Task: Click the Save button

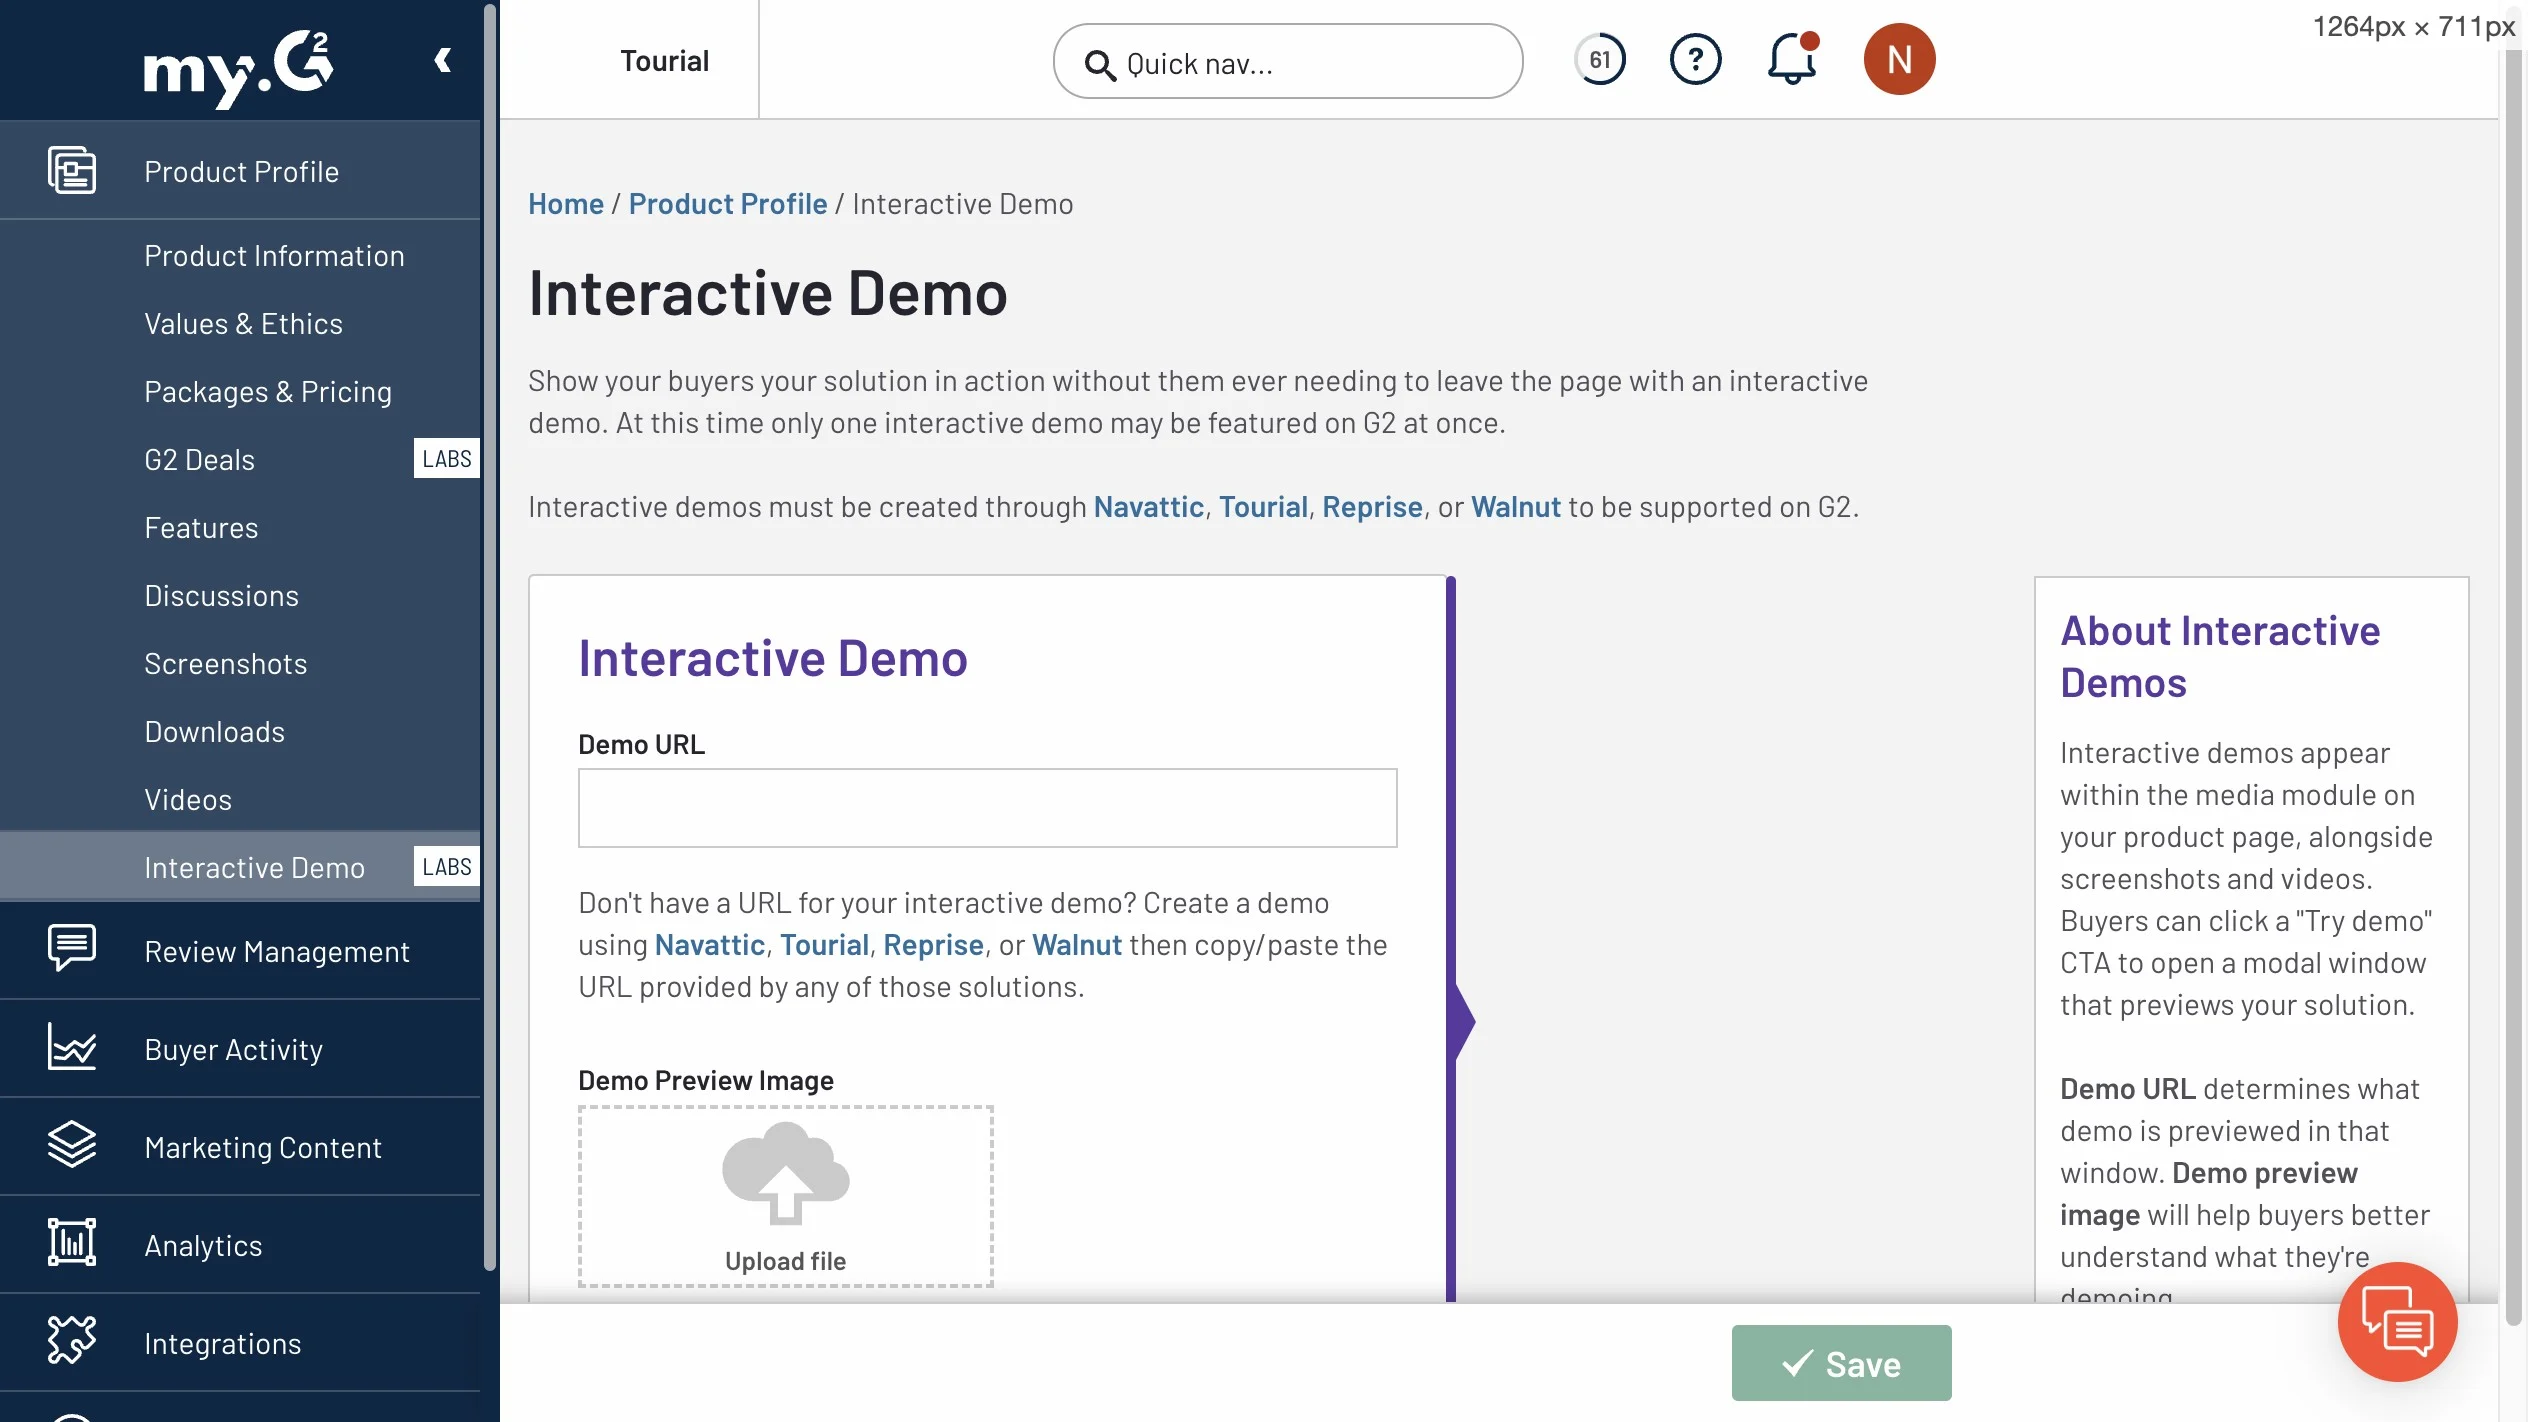Action: coord(1841,1363)
